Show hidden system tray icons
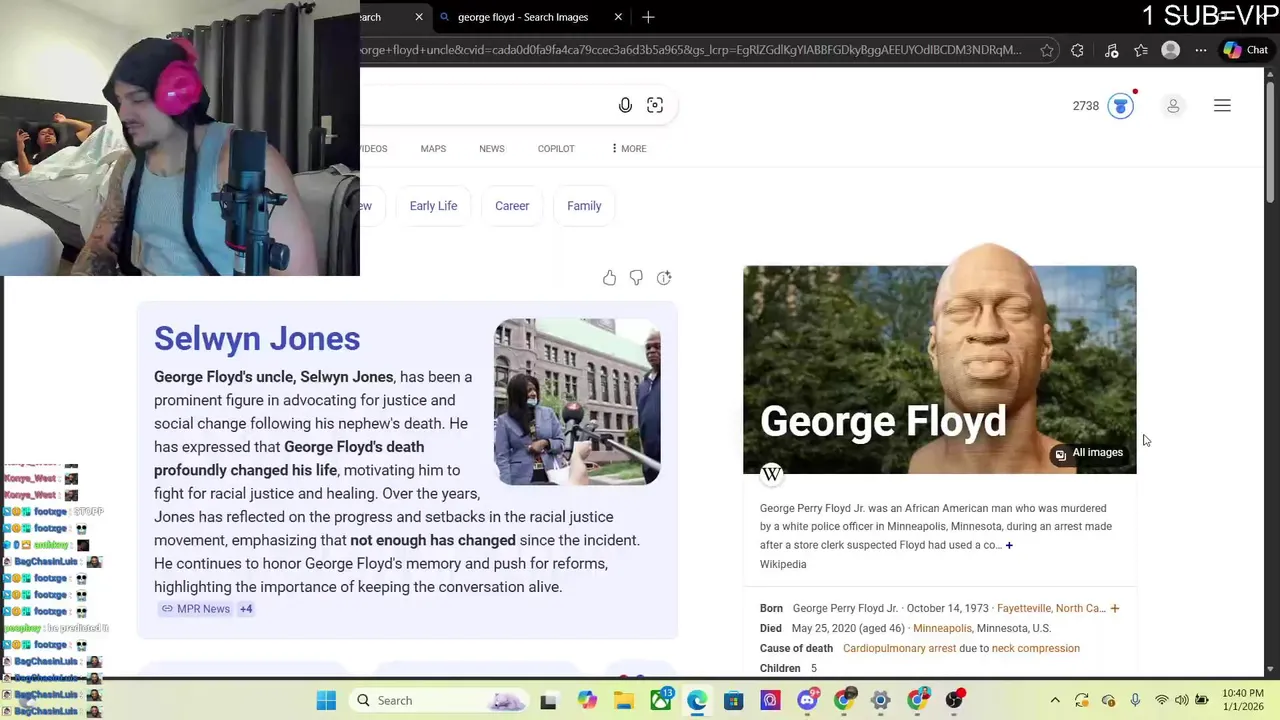The image size is (1280, 720). coord(1055,700)
